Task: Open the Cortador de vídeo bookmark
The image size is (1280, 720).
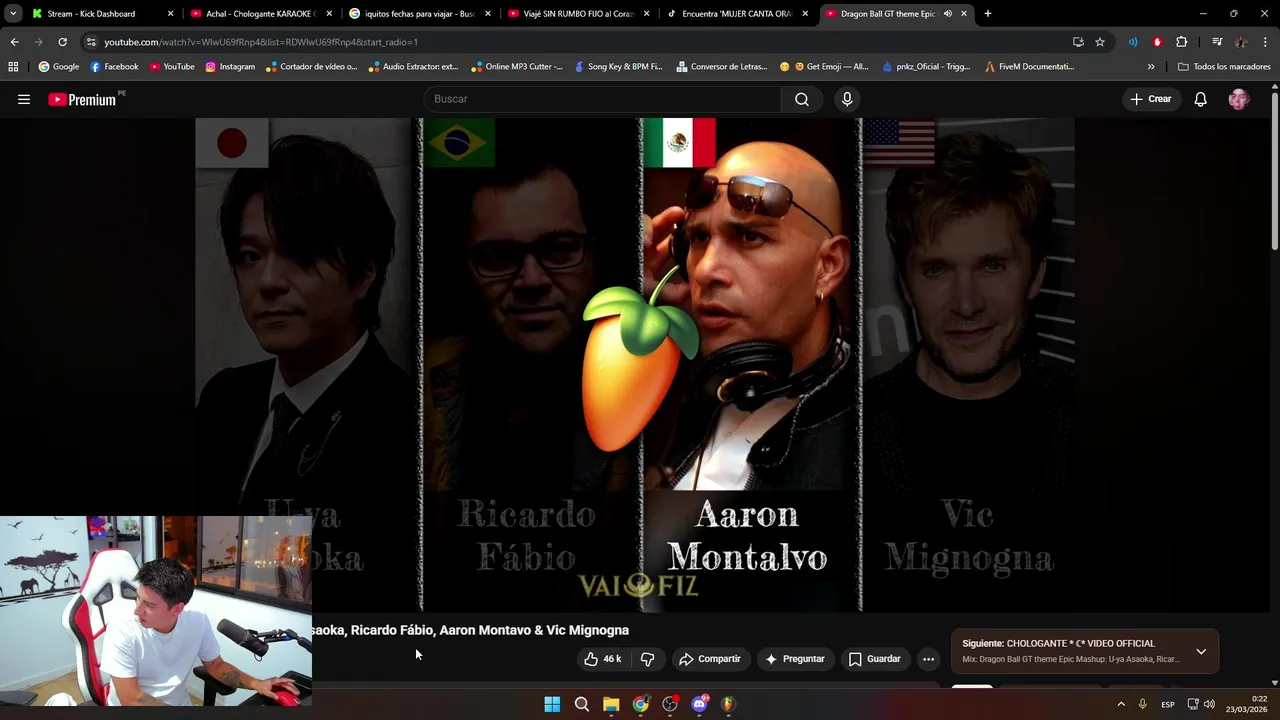Action: click(311, 67)
